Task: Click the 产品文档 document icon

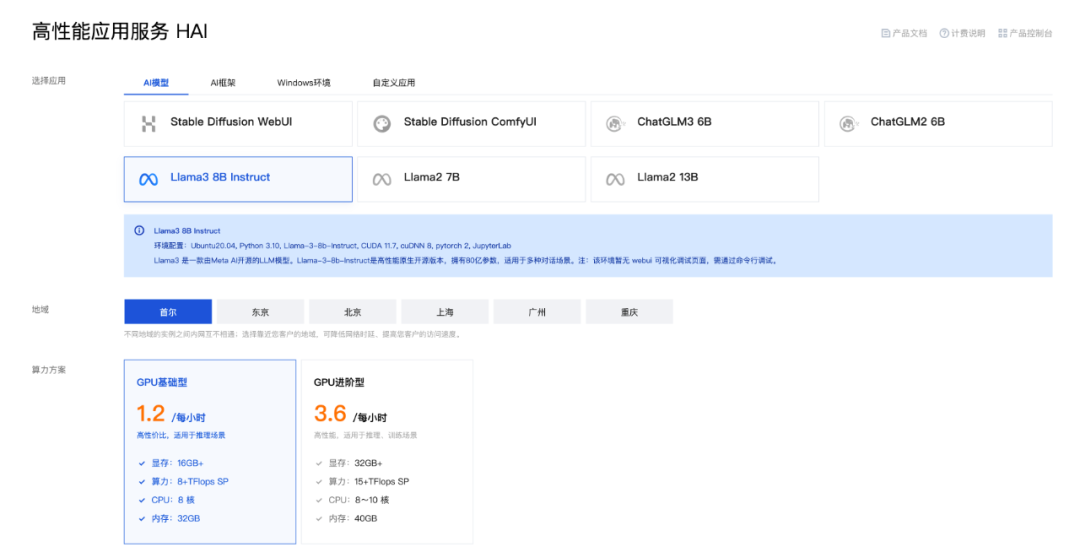Action: tap(886, 33)
